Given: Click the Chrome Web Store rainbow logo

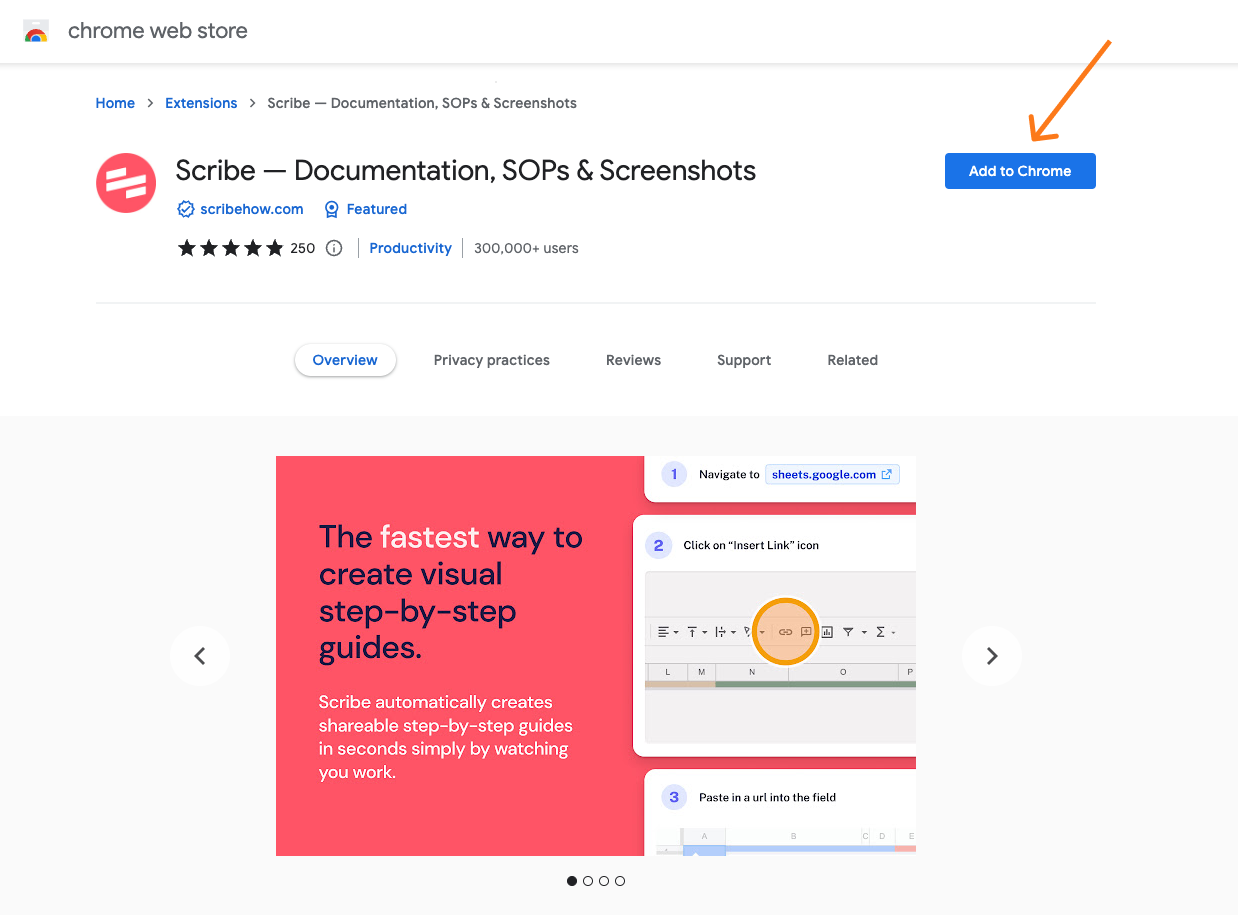Looking at the screenshot, I should pos(36,31).
